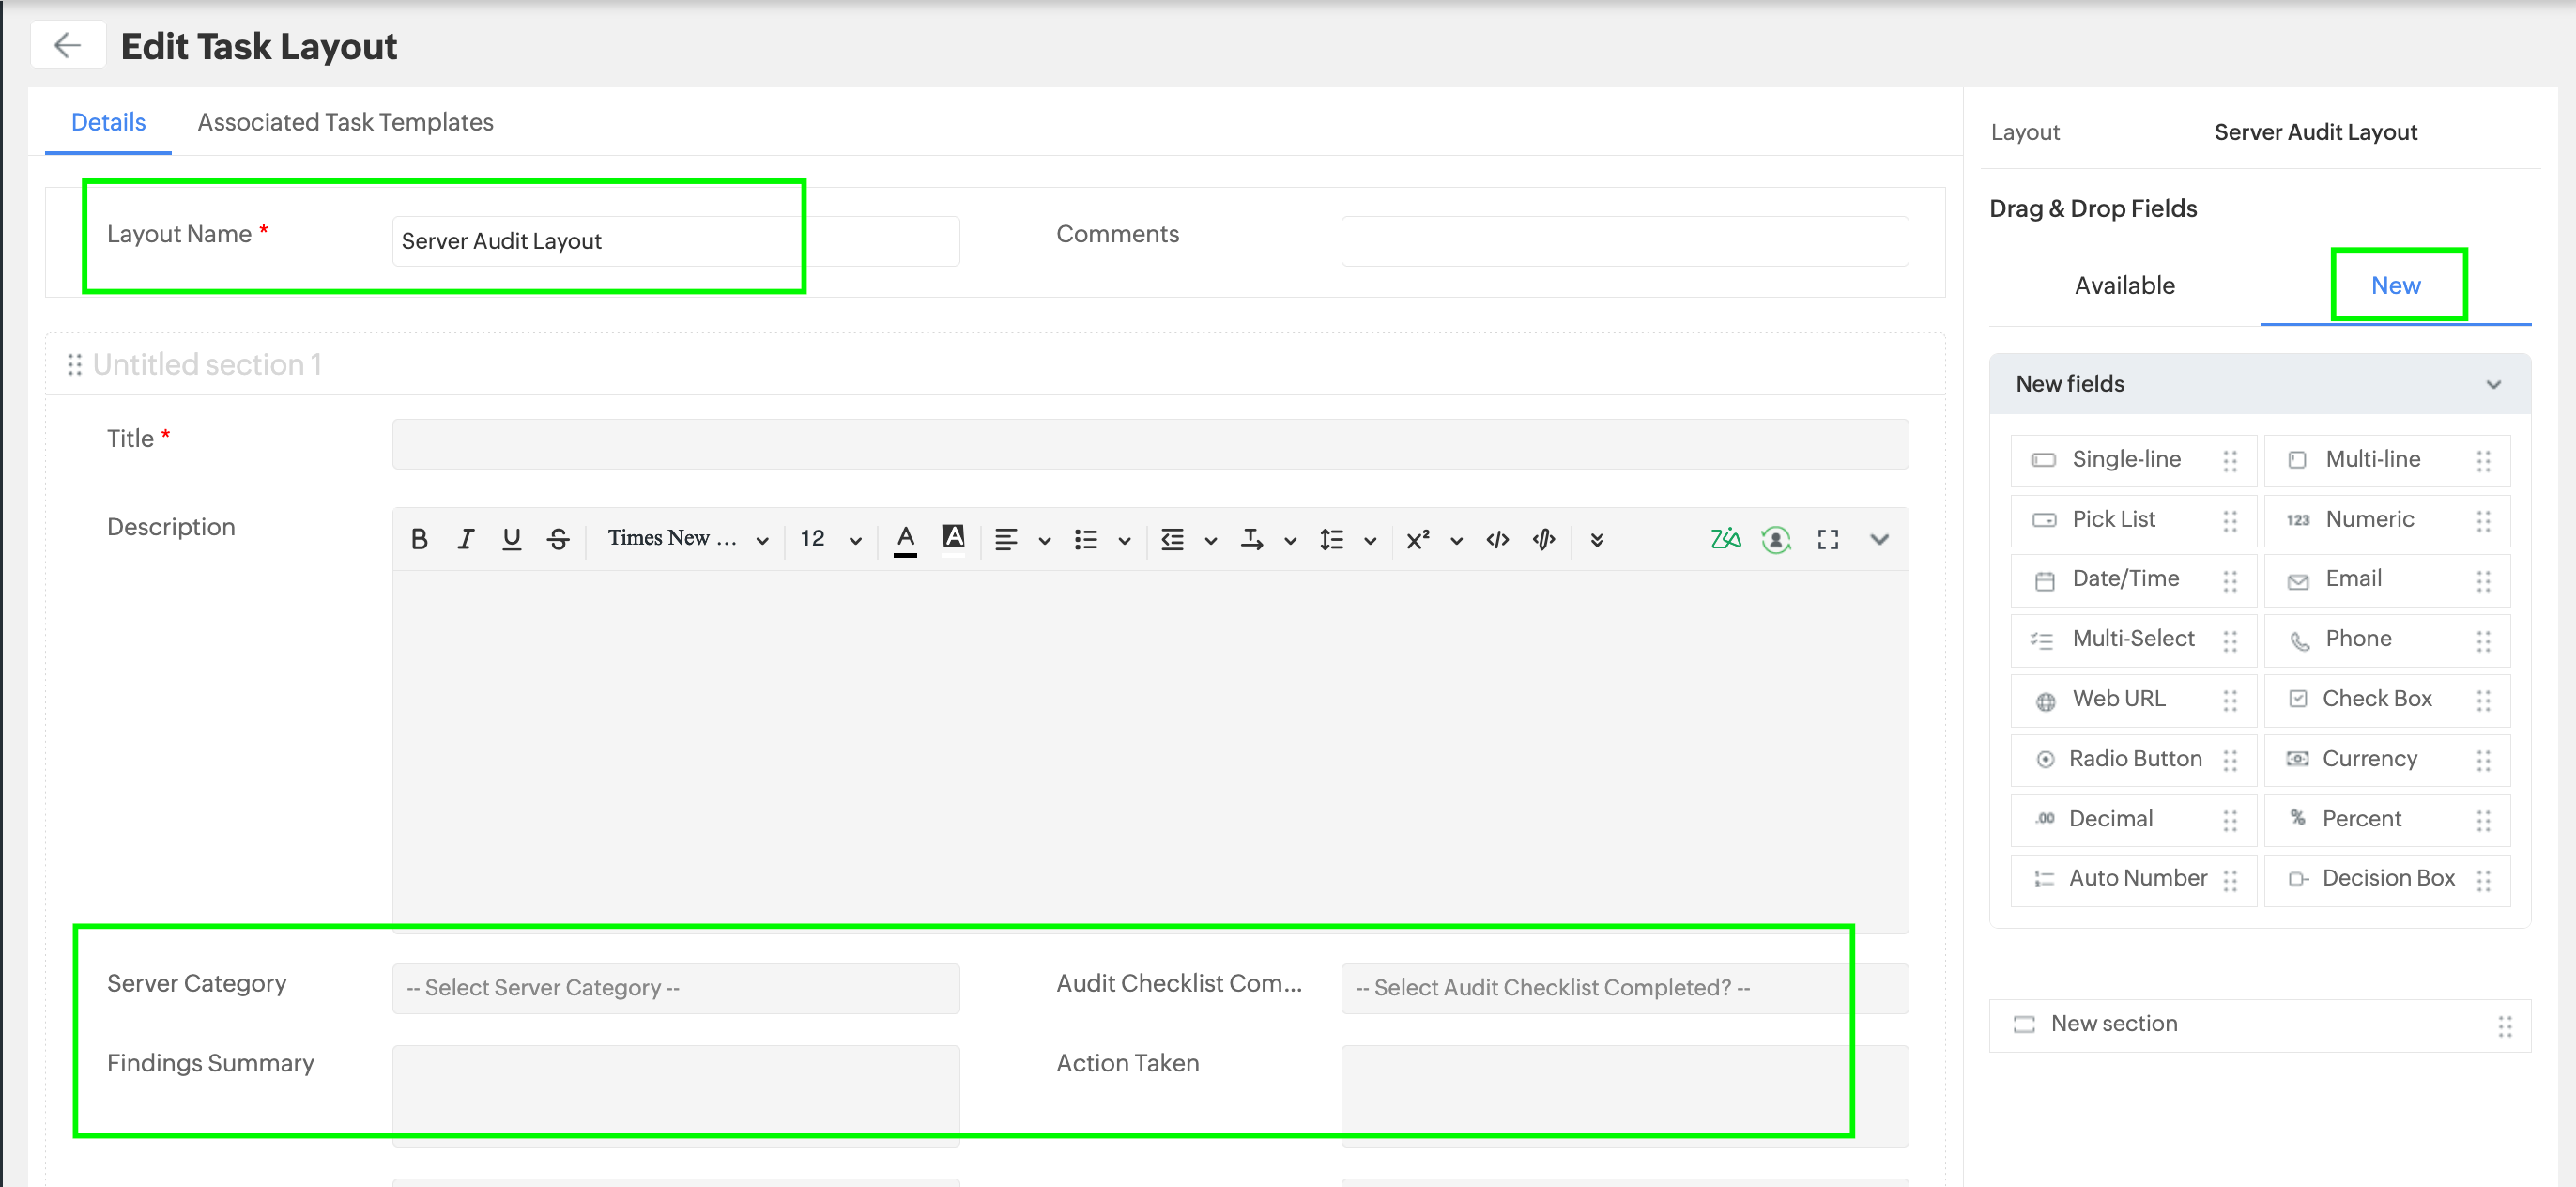Click the superscript icon

(x=1417, y=540)
